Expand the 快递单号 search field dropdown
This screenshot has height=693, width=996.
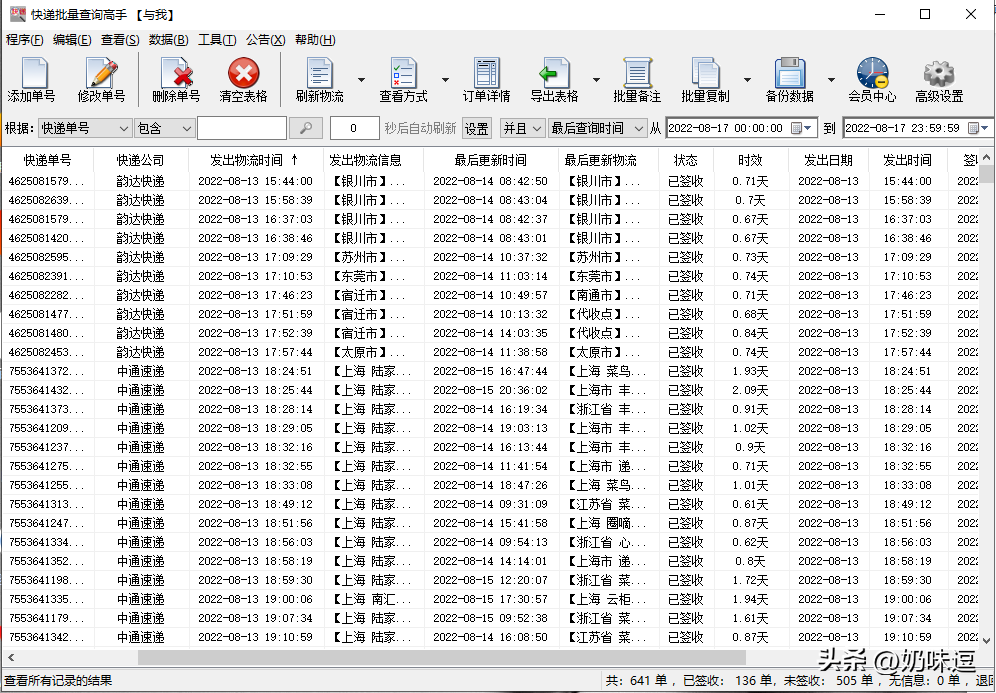(123, 128)
